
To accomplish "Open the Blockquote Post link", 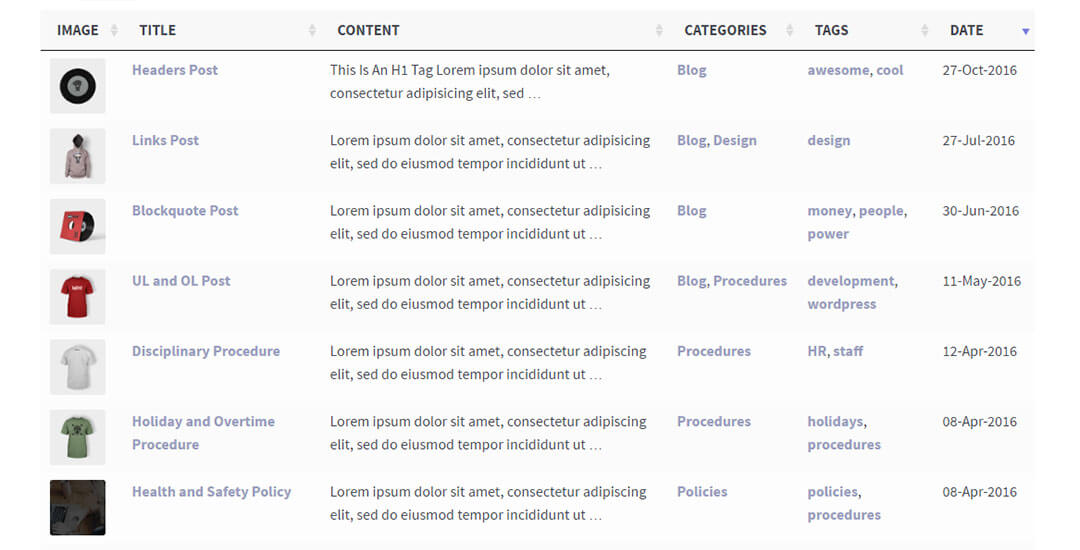I will [x=185, y=211].
